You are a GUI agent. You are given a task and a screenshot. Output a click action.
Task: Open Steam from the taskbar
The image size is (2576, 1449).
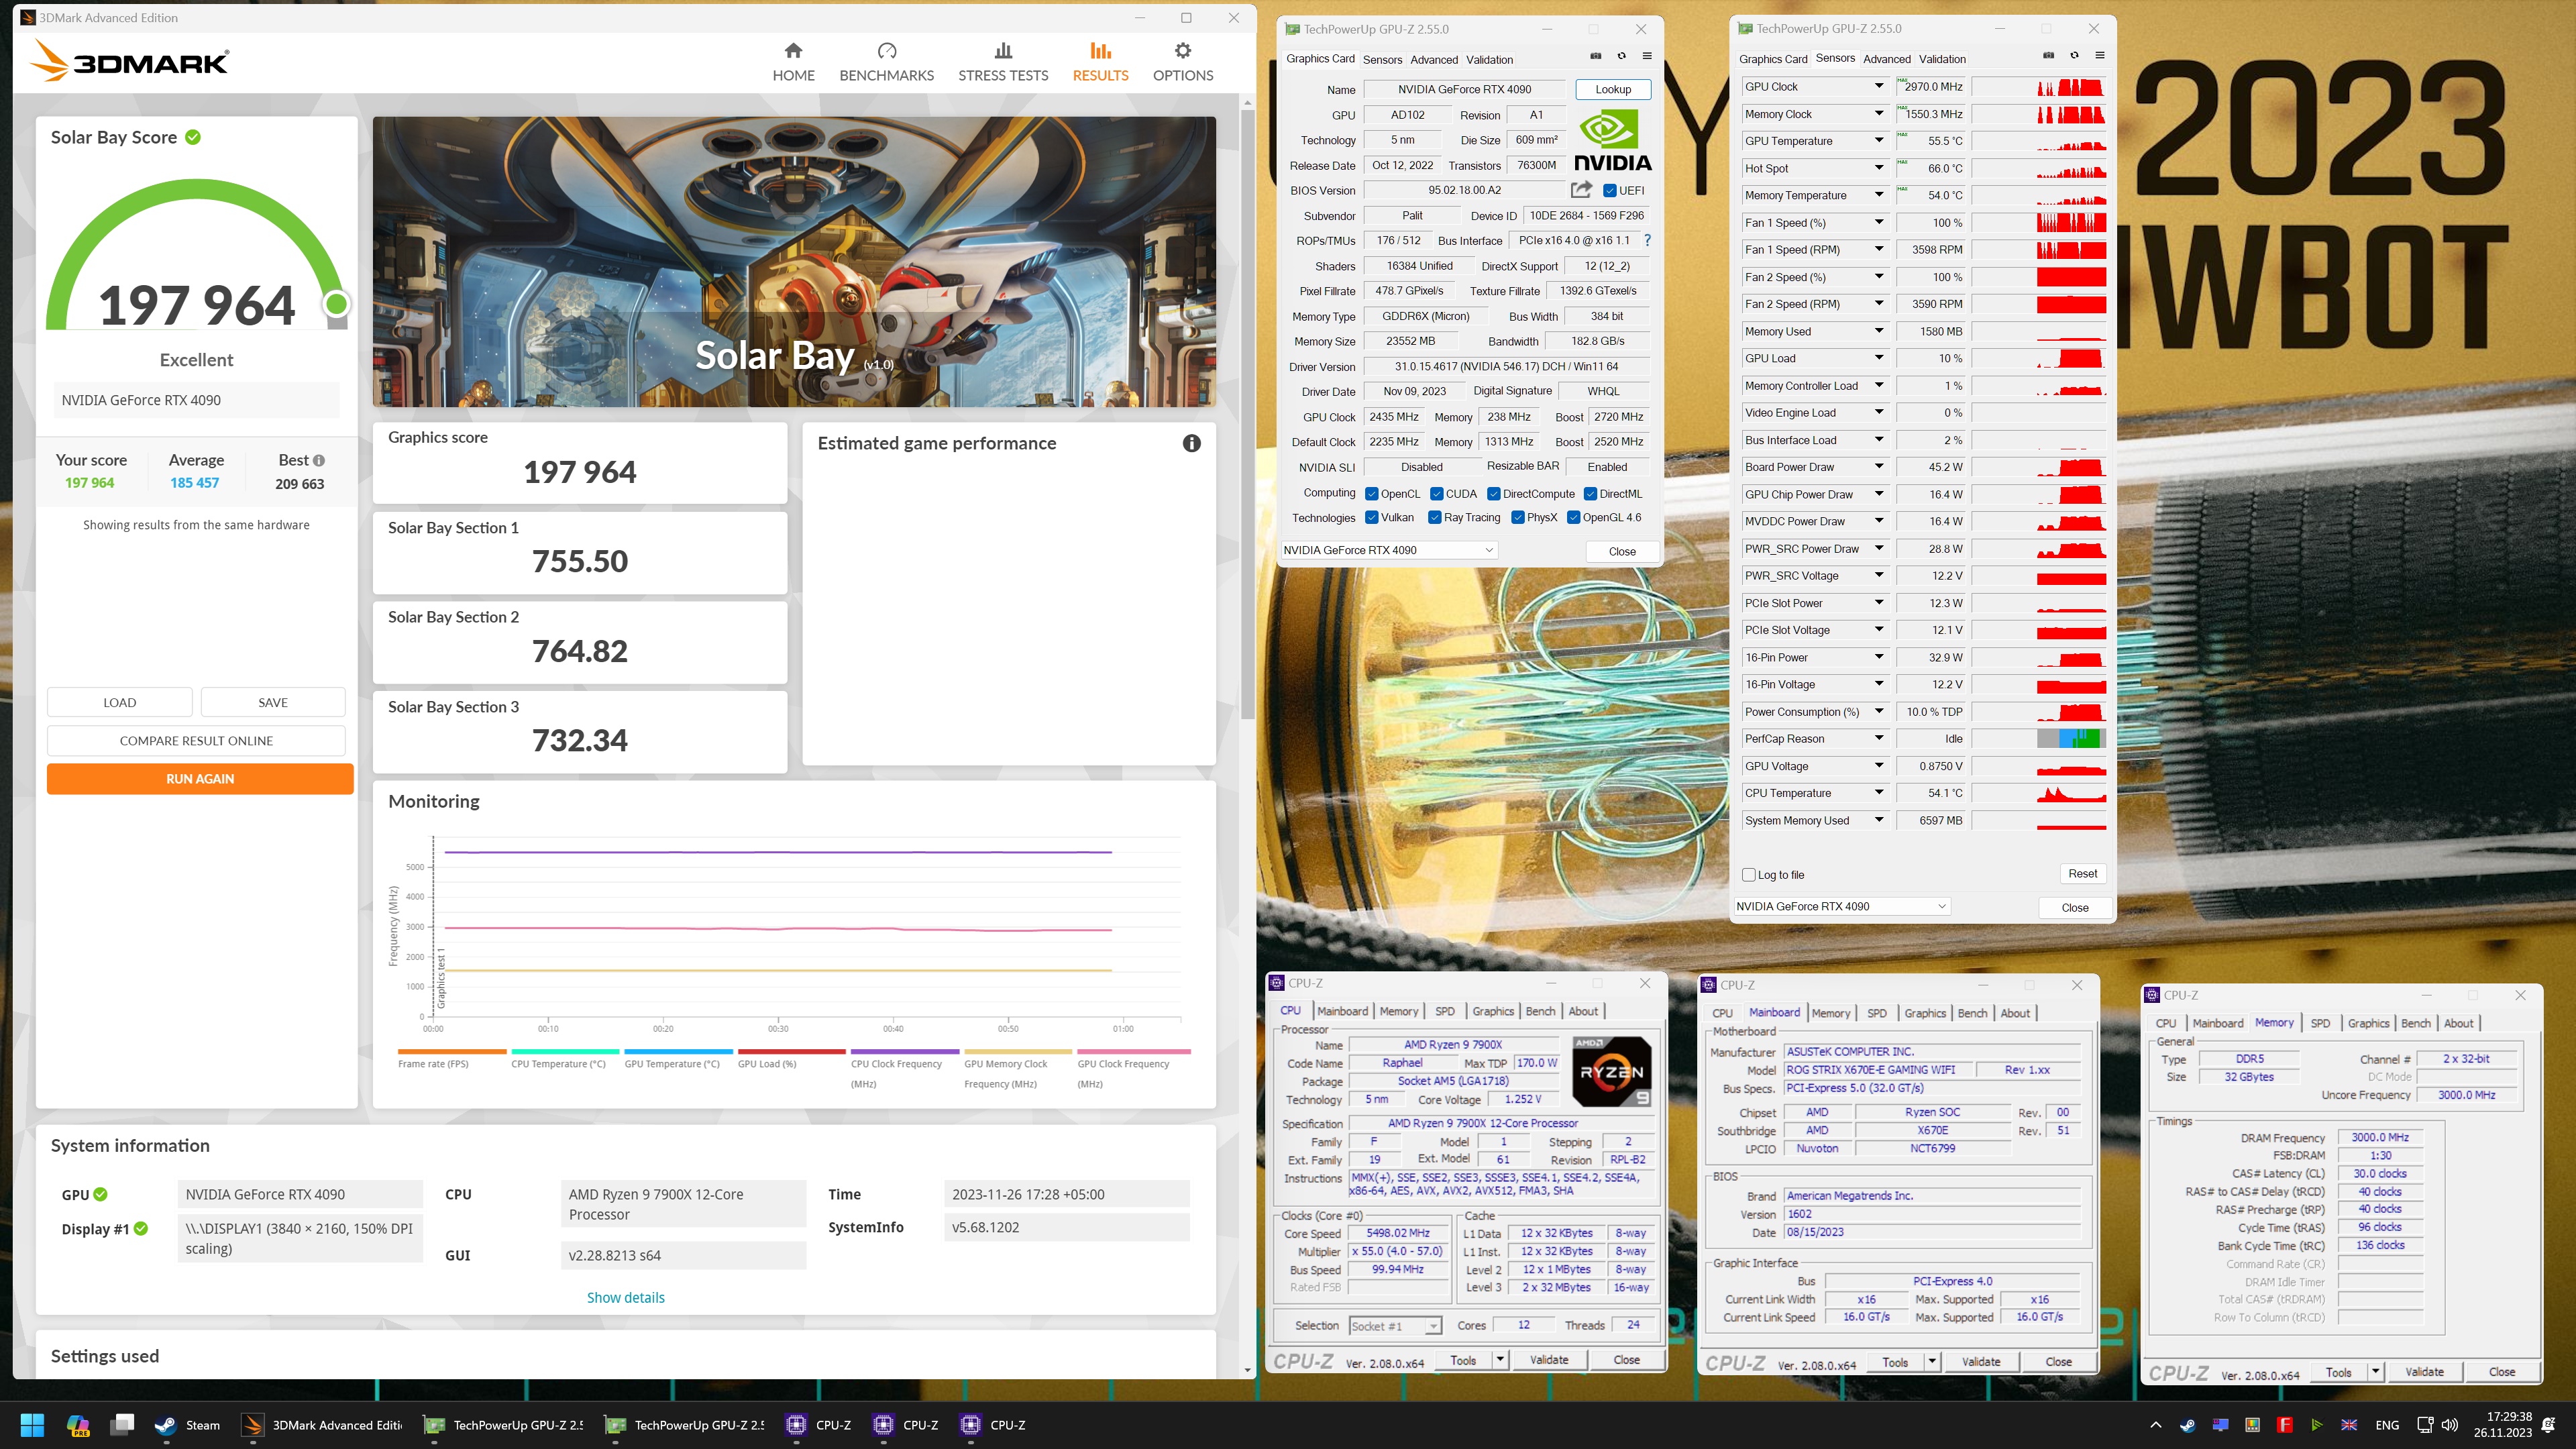(187, 1424)
